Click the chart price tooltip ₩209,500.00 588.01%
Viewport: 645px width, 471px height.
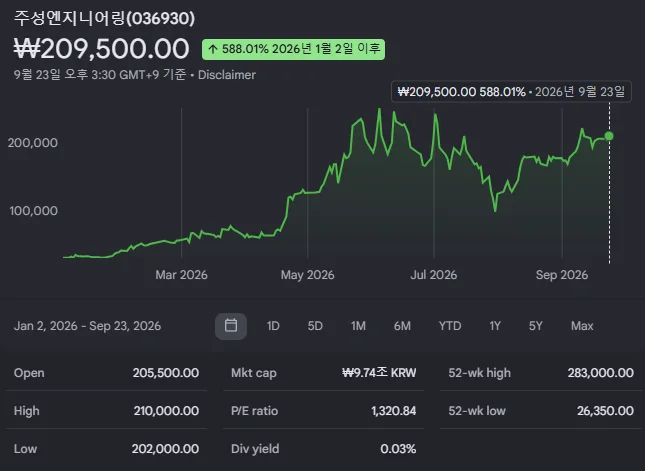pyautogui.click(x=511, y=91)
